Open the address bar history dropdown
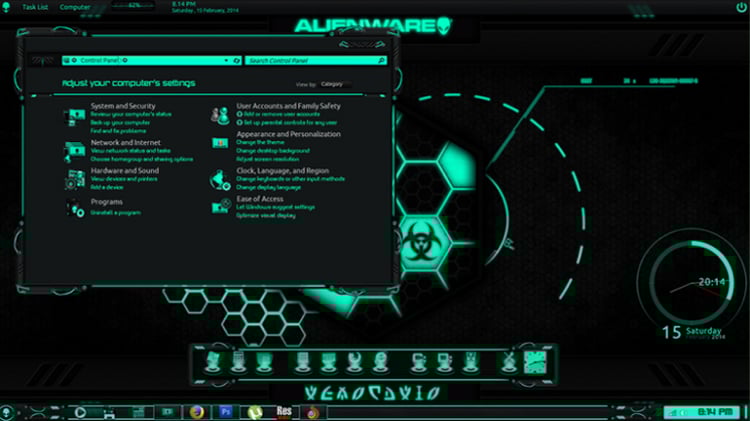750x421 pixels. click(226, 61)
